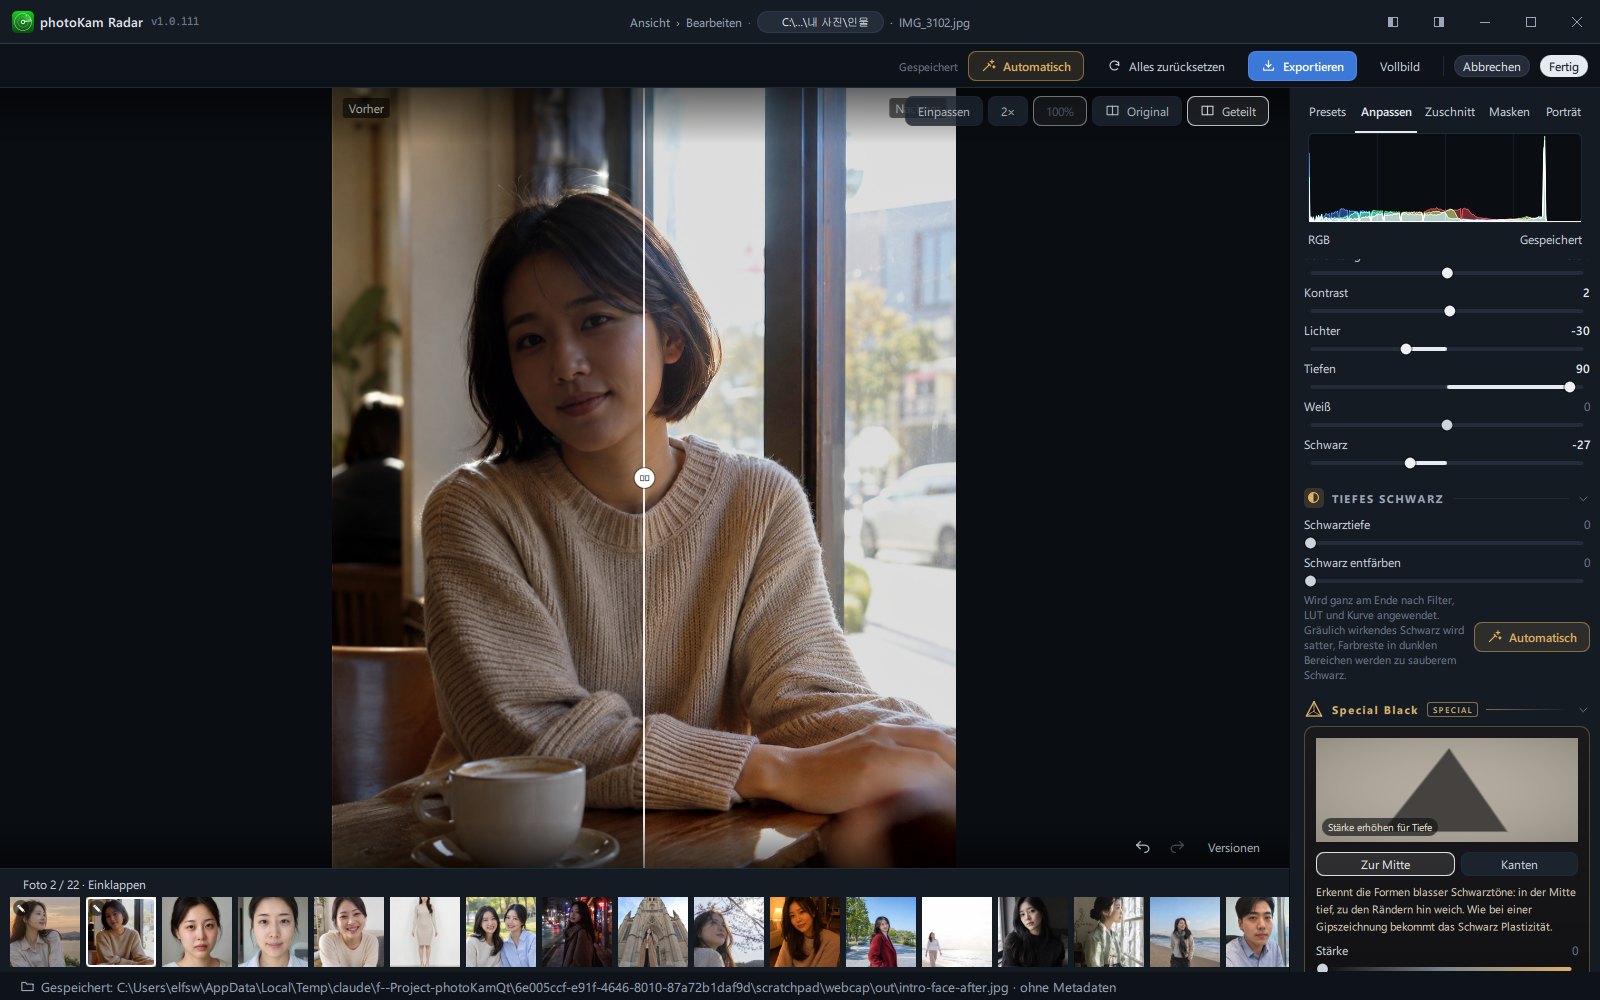The width and height of the screenshot is (1600, 1000).
Task: Click the redo arrow icon
Action: tap(1177, 847)
